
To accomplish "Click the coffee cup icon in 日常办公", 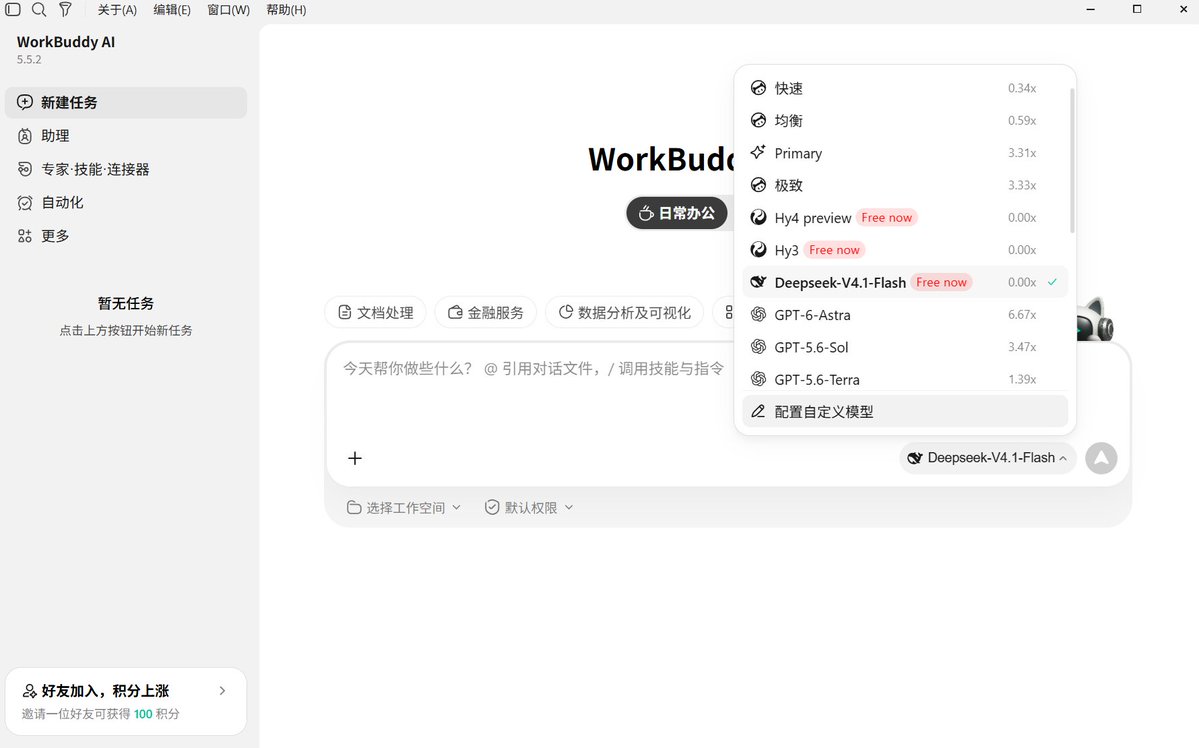I will (646, 213).
